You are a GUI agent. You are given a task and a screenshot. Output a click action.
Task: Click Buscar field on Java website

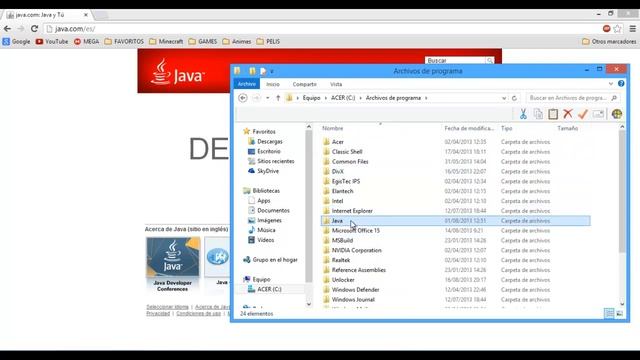tap(455, 60)
